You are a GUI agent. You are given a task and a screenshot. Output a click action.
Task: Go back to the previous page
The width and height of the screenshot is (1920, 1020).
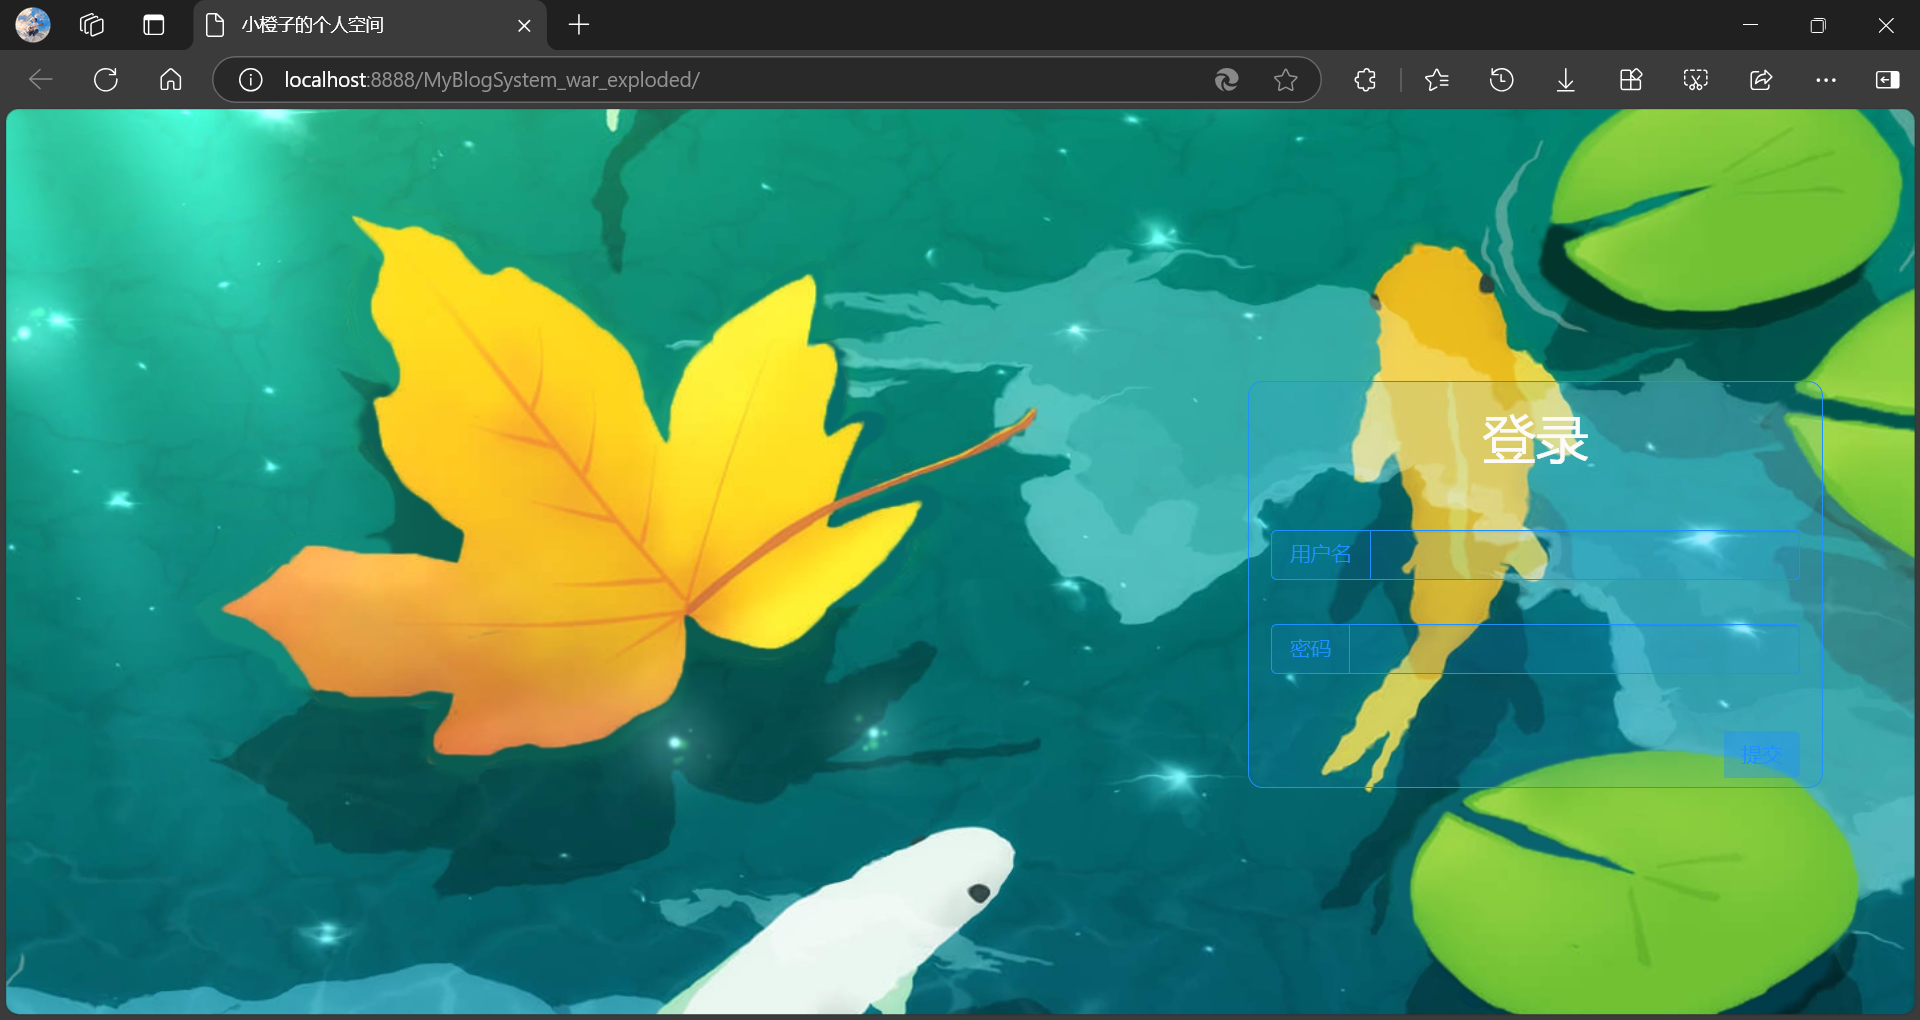pos(41,80)
